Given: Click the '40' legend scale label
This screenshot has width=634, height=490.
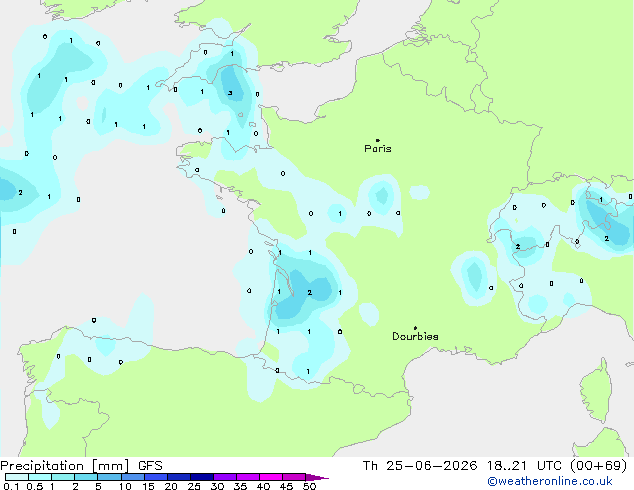Looking at the screenshot, I should (263, 486).
